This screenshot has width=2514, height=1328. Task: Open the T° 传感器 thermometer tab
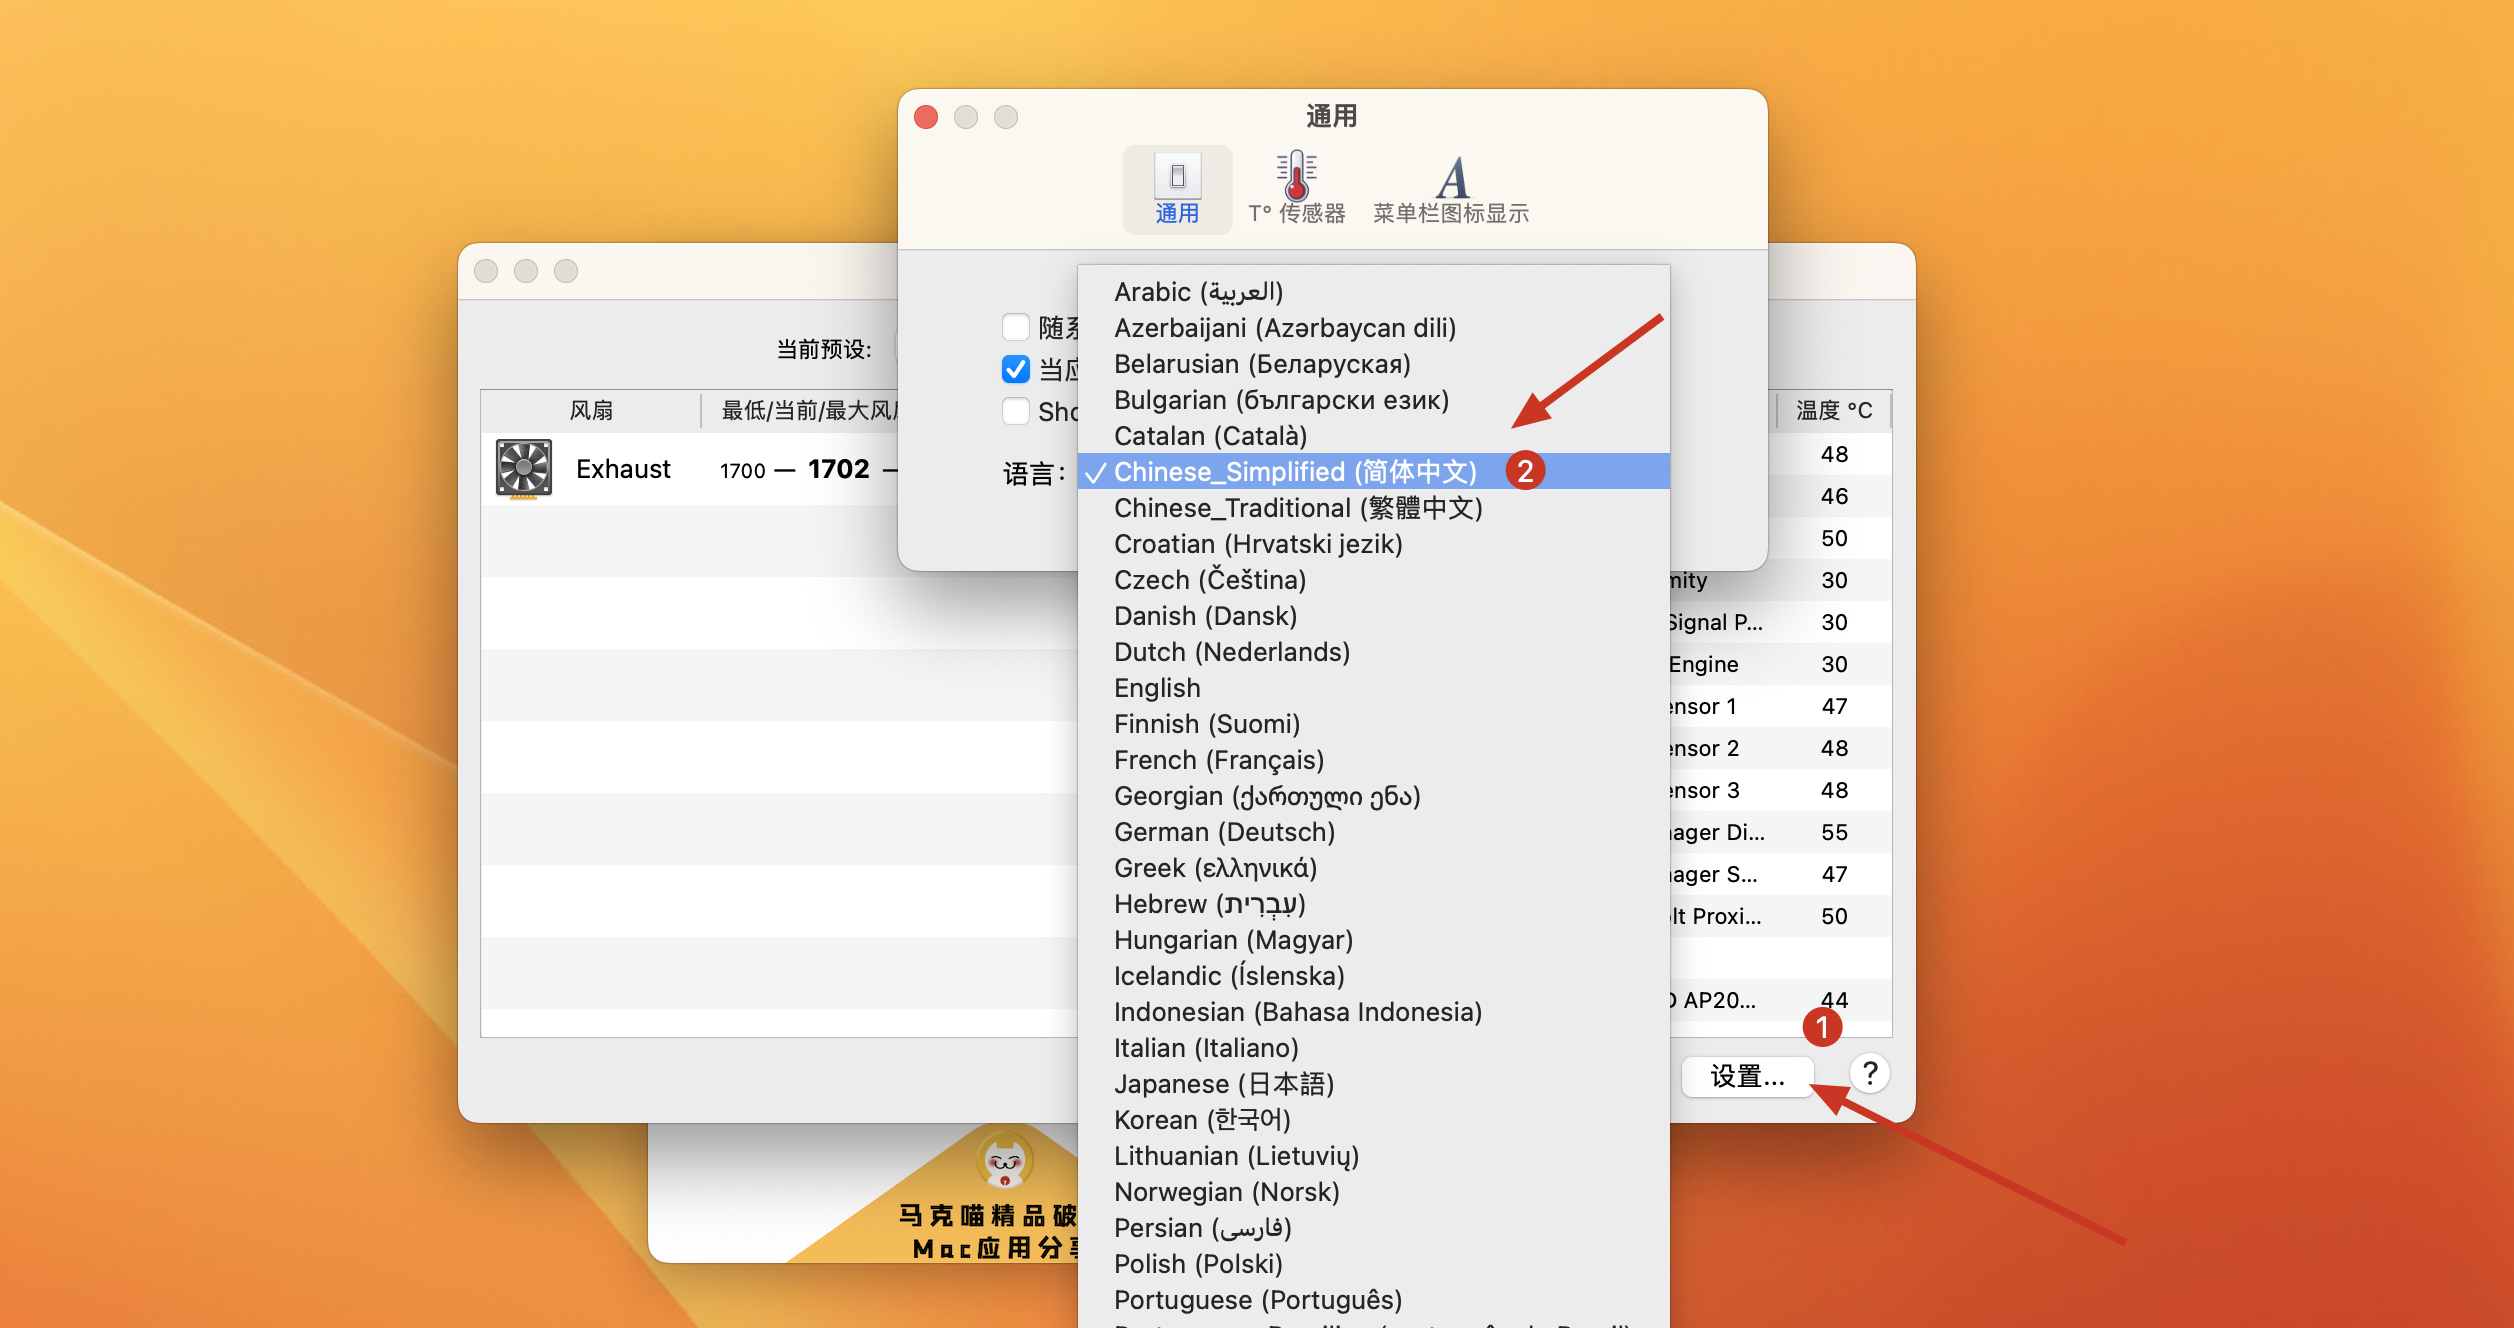(1296, 178)
